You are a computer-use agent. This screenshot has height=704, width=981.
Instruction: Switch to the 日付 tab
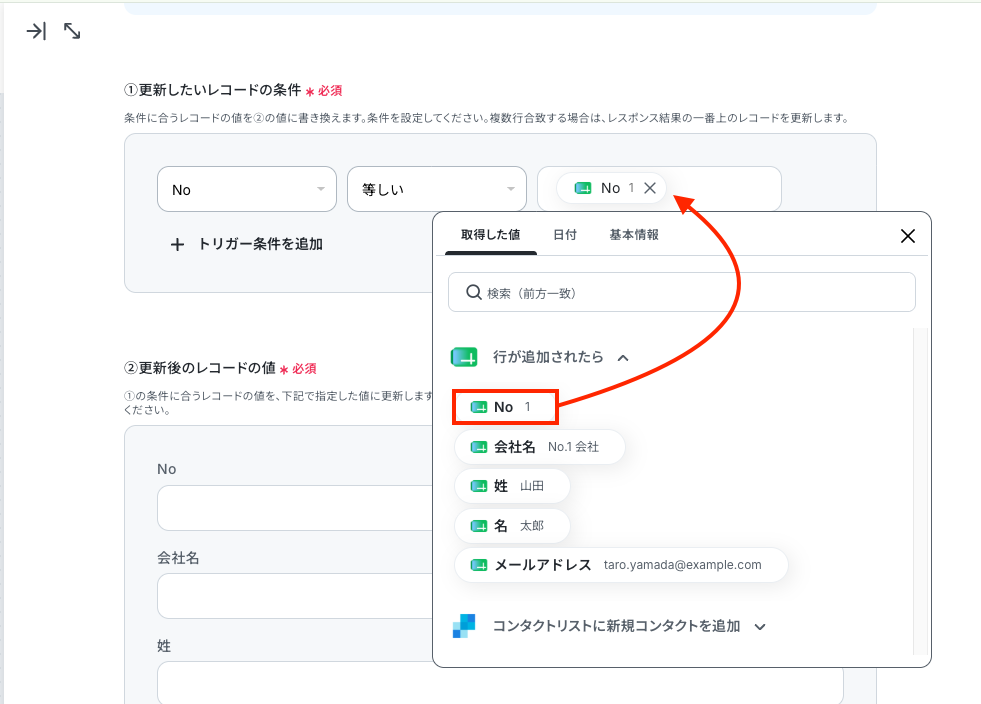pos(564,235)
